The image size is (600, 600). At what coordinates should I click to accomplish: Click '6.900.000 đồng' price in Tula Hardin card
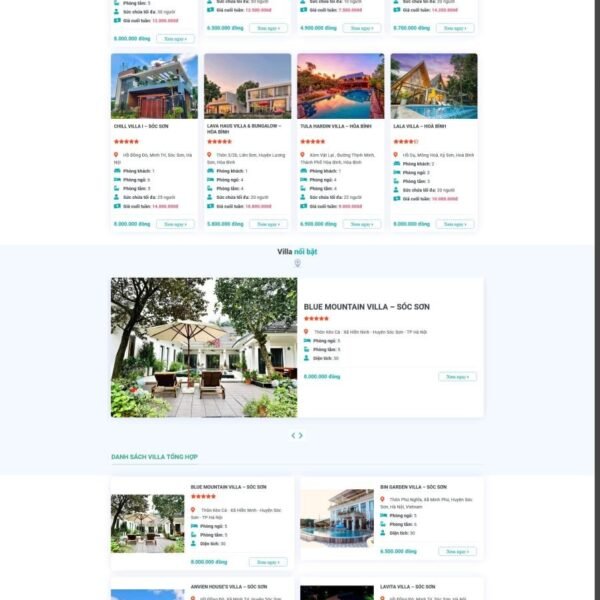point(318,224)
